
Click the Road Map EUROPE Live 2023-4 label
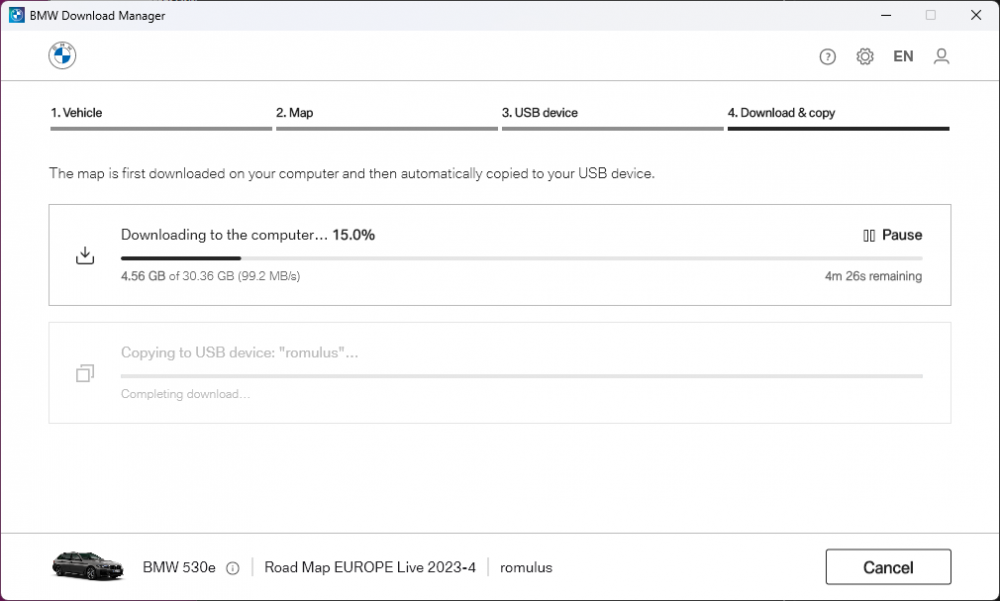(x=370, y=568)
